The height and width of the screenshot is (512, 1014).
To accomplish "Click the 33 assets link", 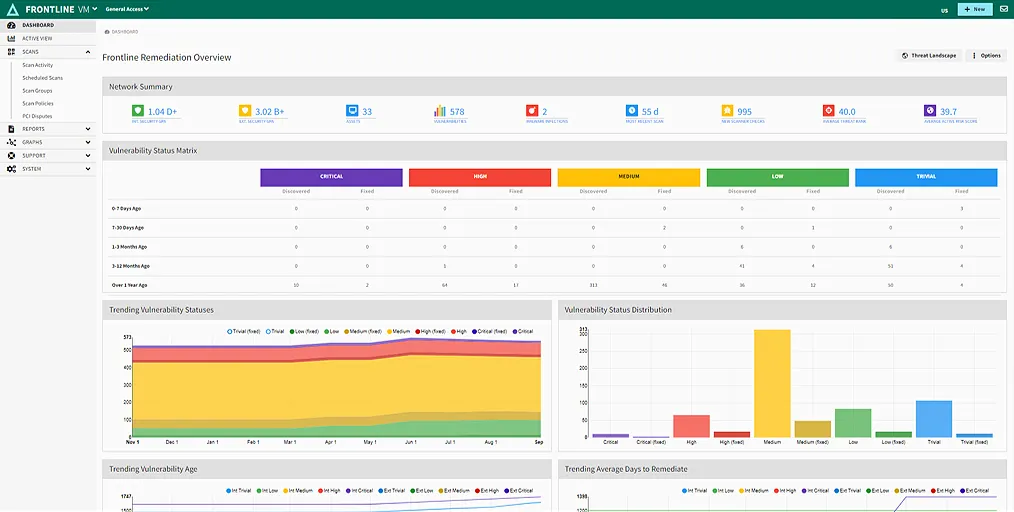I will click(x=367, y=112).
